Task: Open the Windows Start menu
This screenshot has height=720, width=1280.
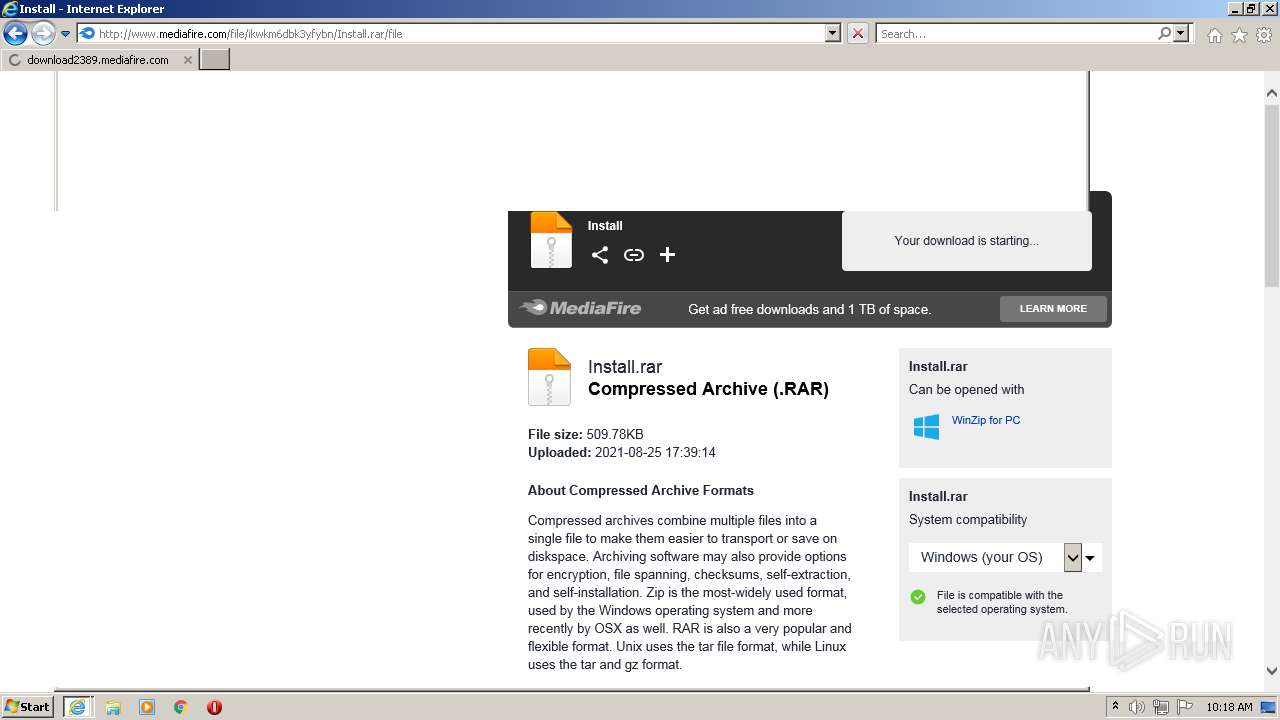Action: pos(28,706)
